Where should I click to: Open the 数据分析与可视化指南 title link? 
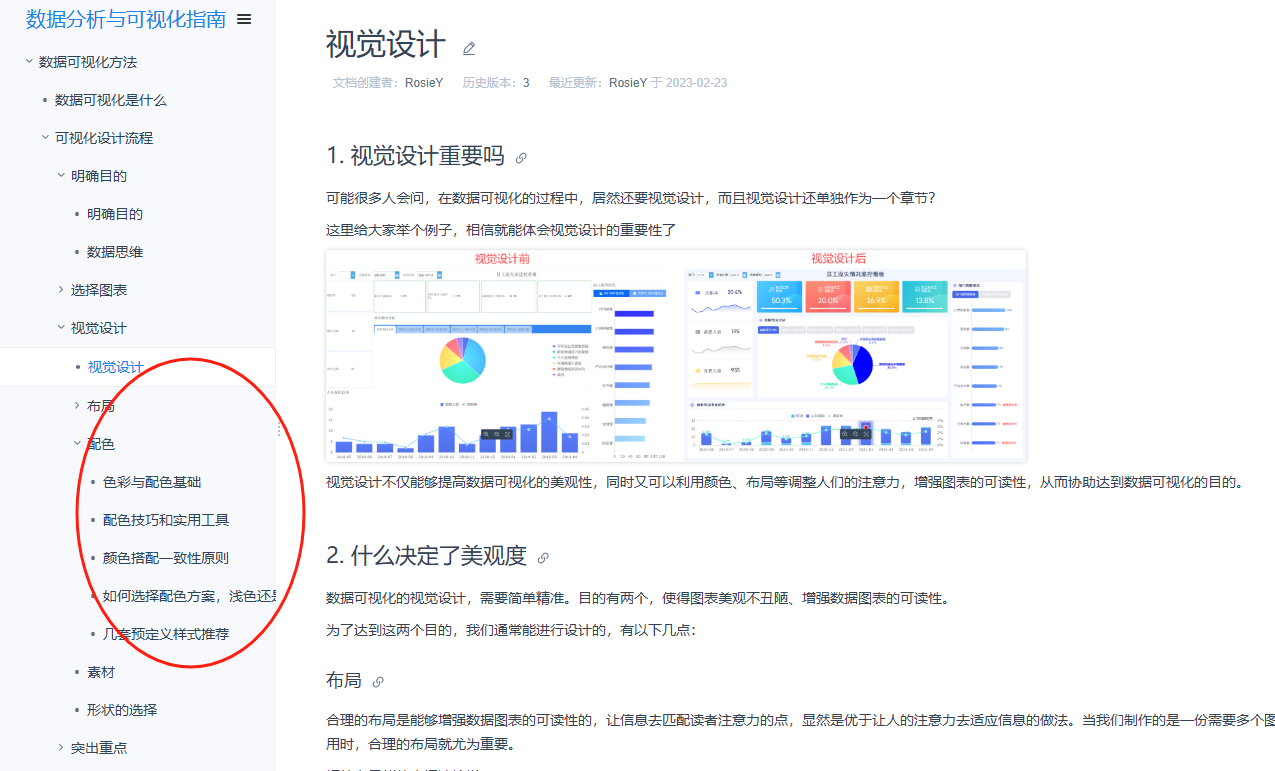(126, 19)
